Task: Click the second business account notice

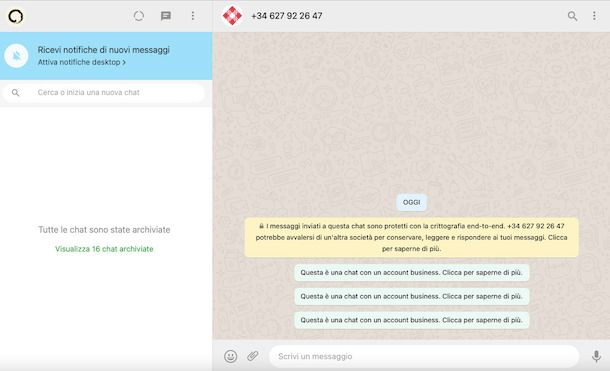Action: (x=412, y=296)
